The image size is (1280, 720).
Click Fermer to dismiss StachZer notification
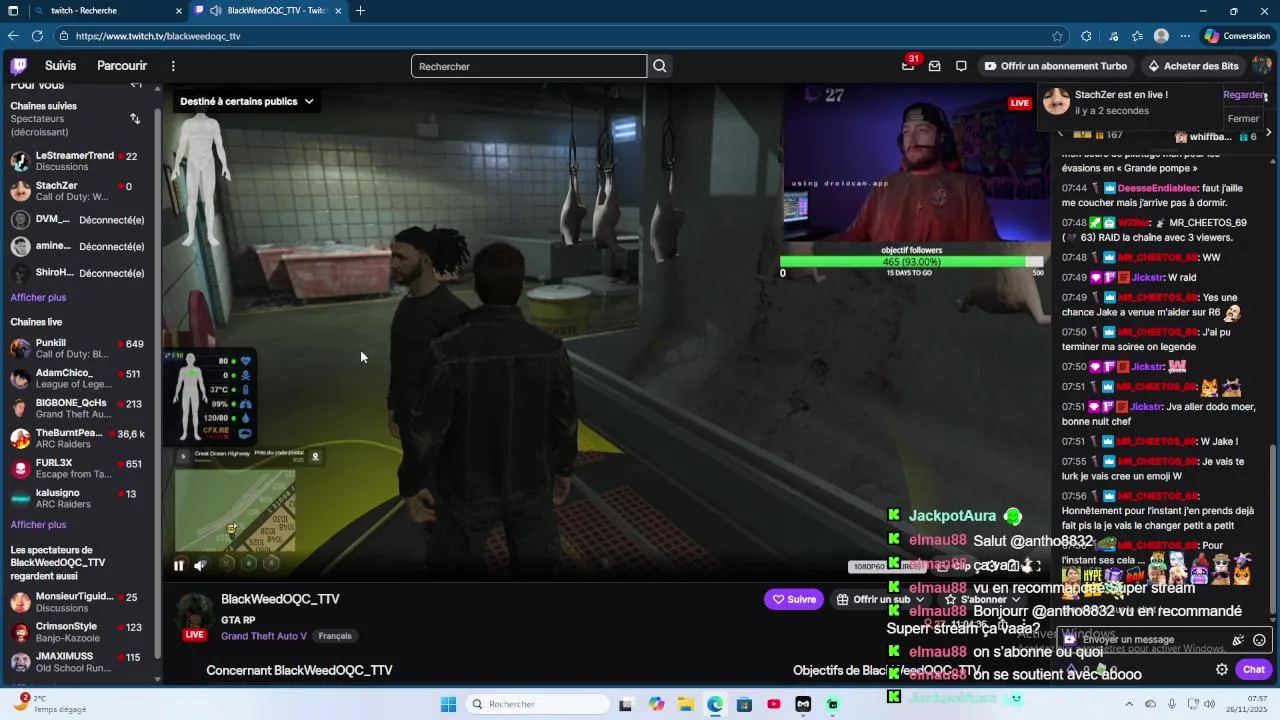[x=1244, y=119]
